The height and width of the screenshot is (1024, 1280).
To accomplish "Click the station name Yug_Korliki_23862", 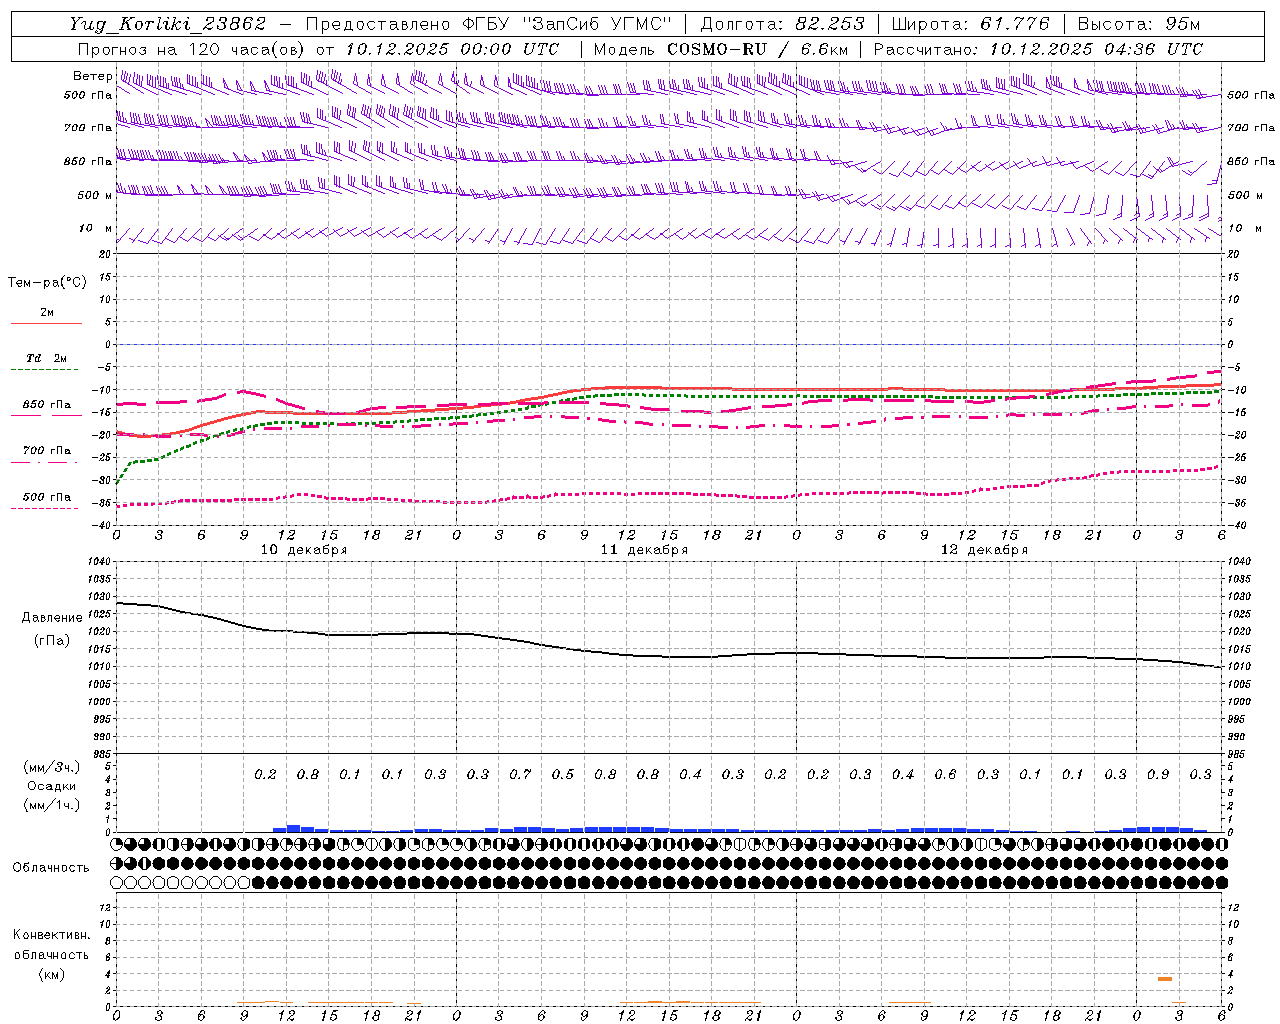I will coord(168,24).
